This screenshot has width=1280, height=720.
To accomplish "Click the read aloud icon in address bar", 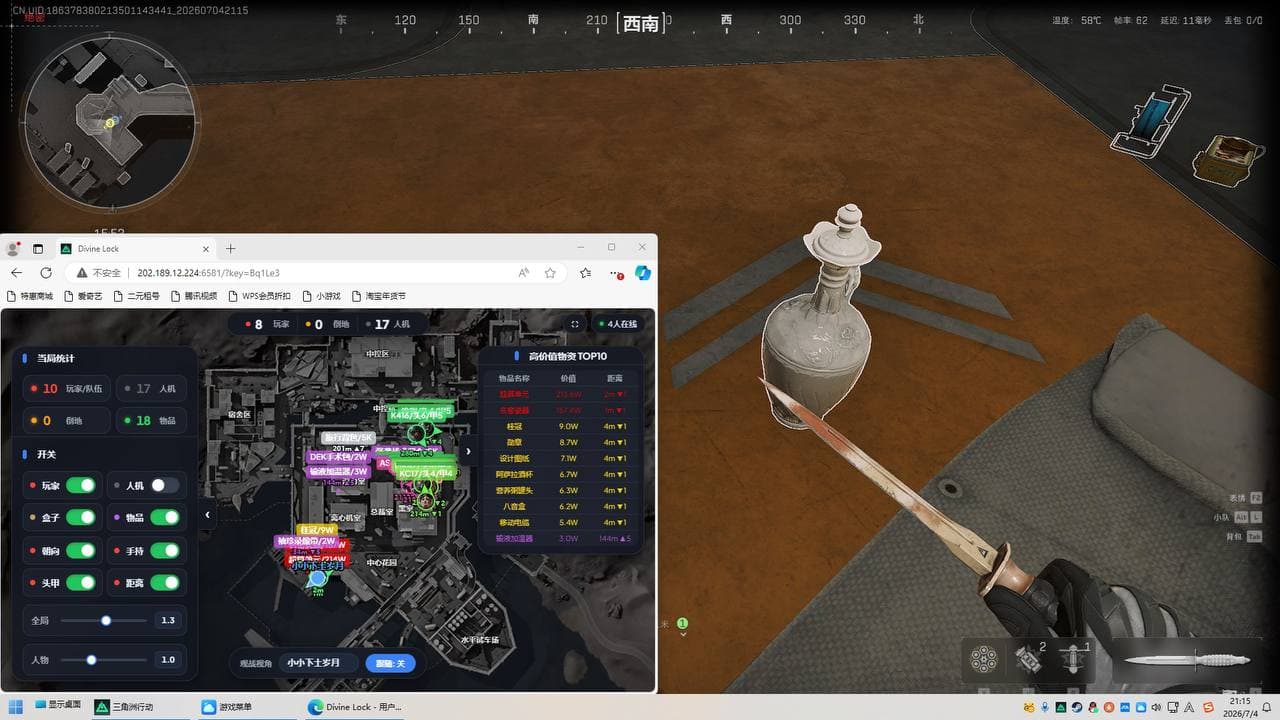I will point(524,273).
